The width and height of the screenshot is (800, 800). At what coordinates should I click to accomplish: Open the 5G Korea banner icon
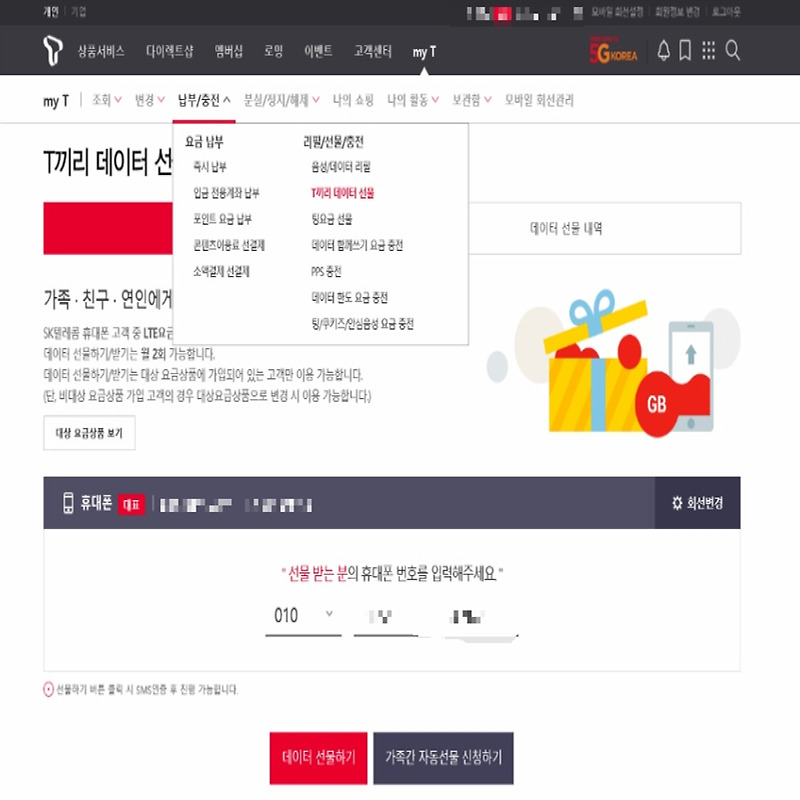(x=613, y=50)
